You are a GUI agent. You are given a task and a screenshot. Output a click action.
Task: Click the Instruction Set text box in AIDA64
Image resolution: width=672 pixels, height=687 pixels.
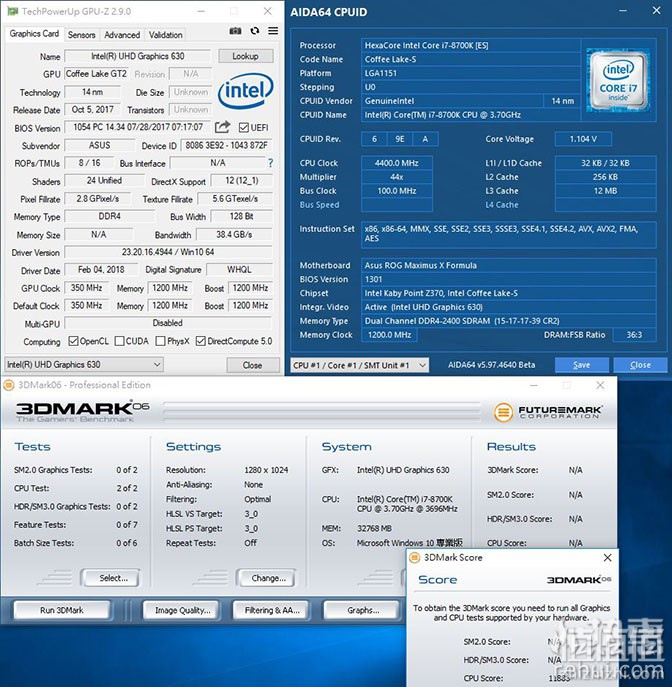[508, 234]
